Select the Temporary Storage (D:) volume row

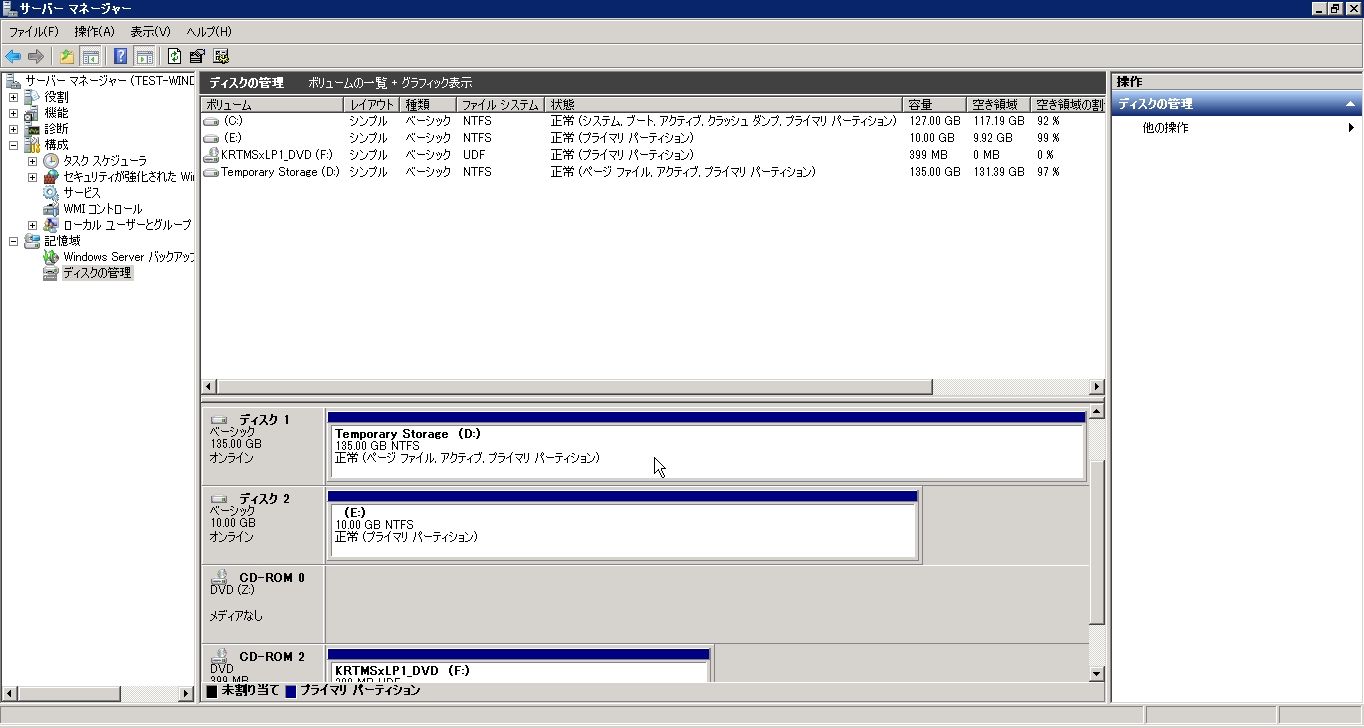(x=653, y=172)
